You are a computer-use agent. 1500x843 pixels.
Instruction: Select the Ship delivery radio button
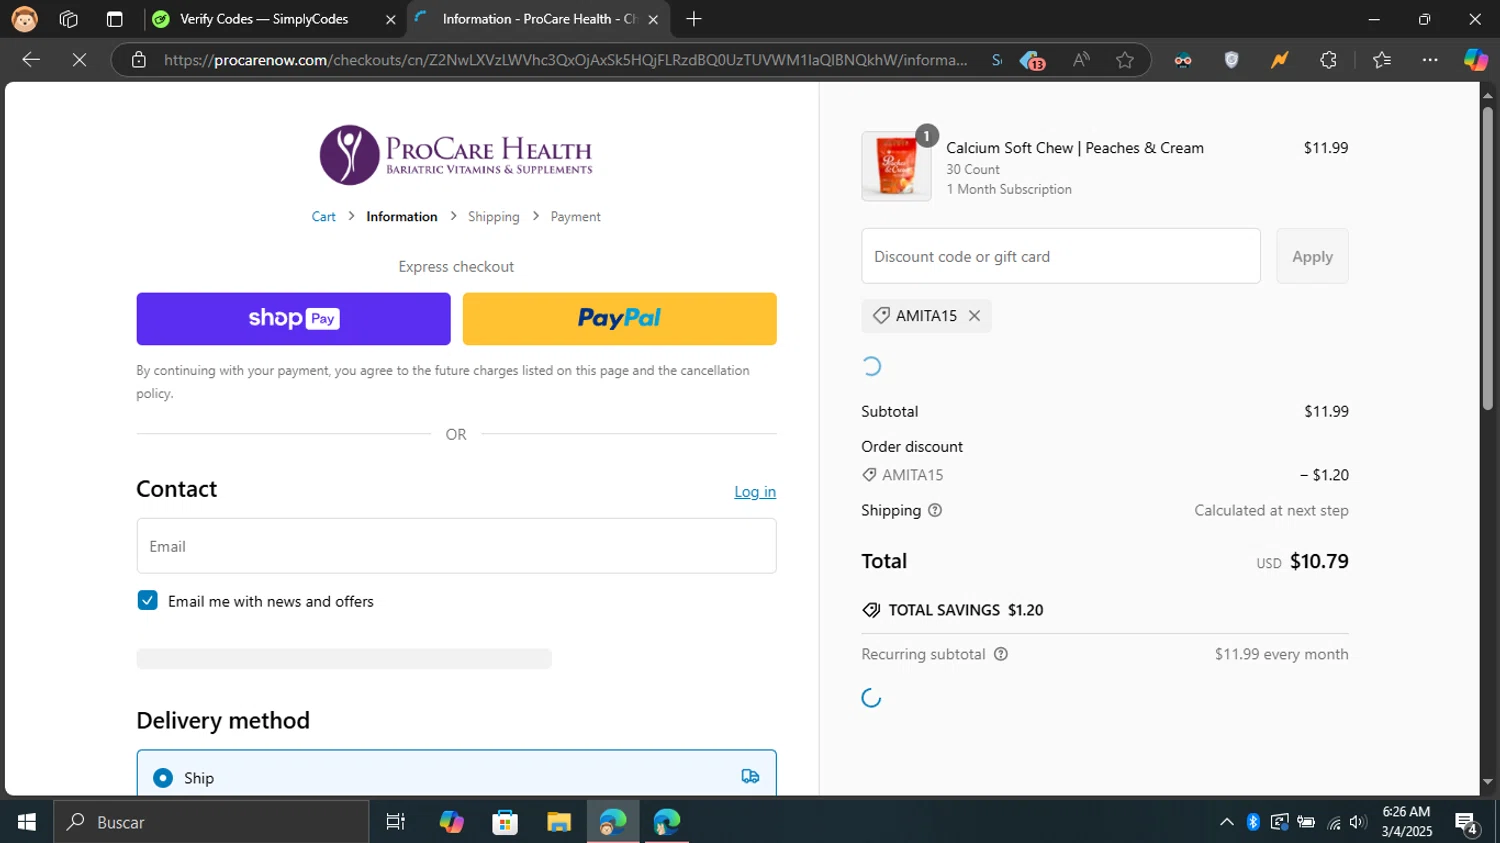click(163, 778)
